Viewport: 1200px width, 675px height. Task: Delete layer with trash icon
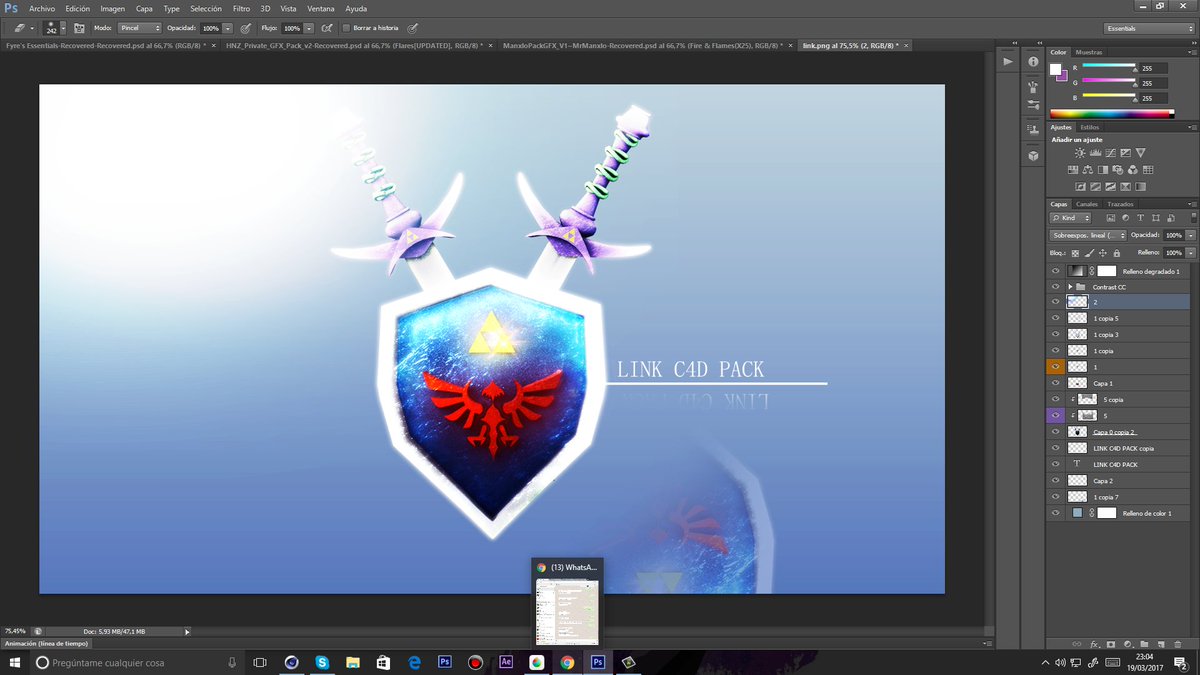[x=1178, y=643]
